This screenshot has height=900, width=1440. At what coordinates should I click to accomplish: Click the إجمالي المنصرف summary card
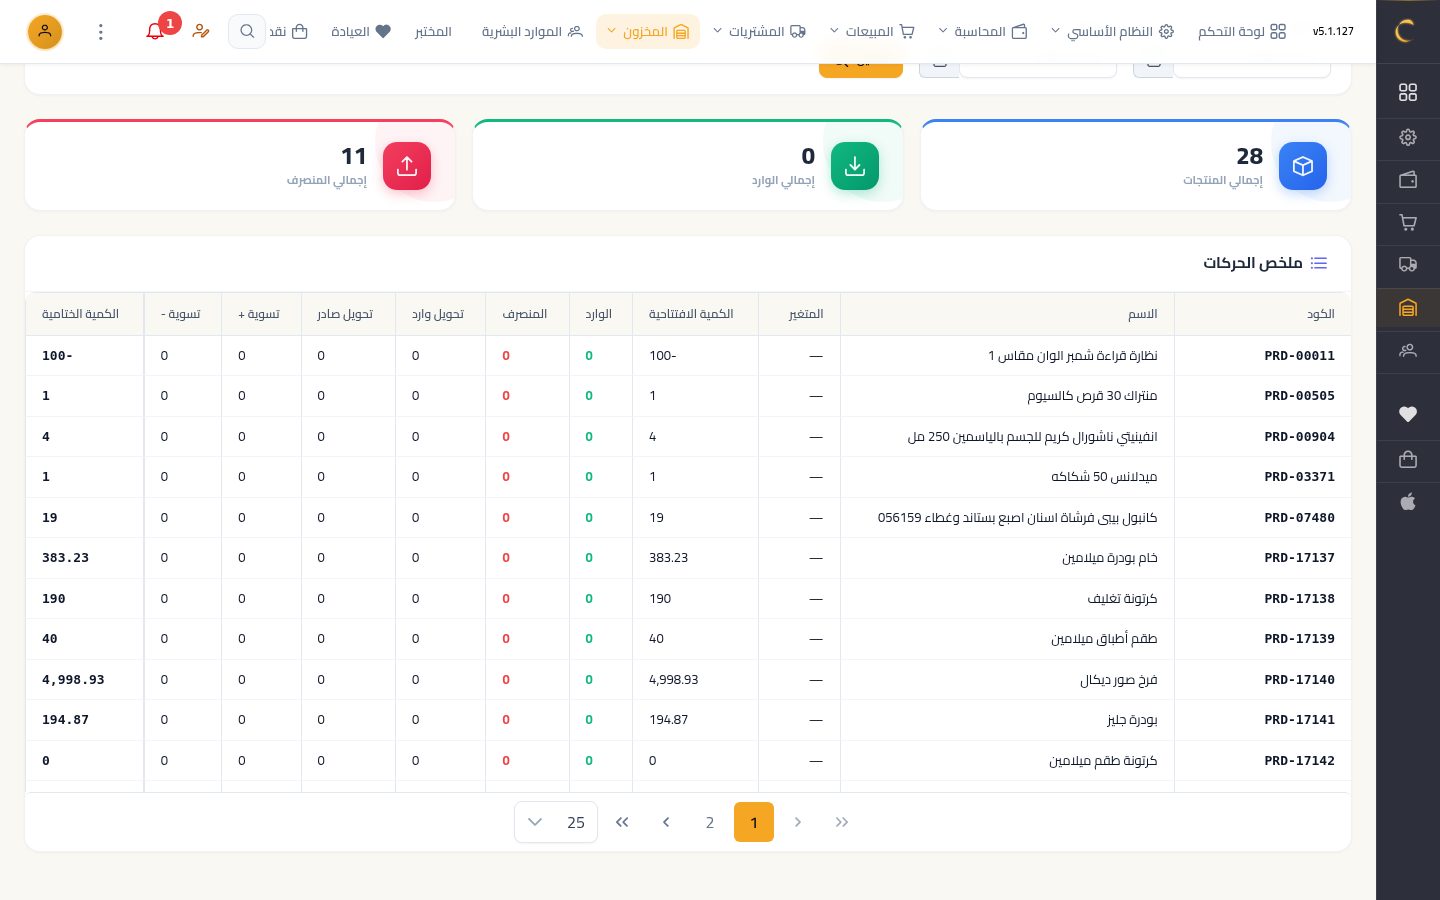click(x=240, y=165)
